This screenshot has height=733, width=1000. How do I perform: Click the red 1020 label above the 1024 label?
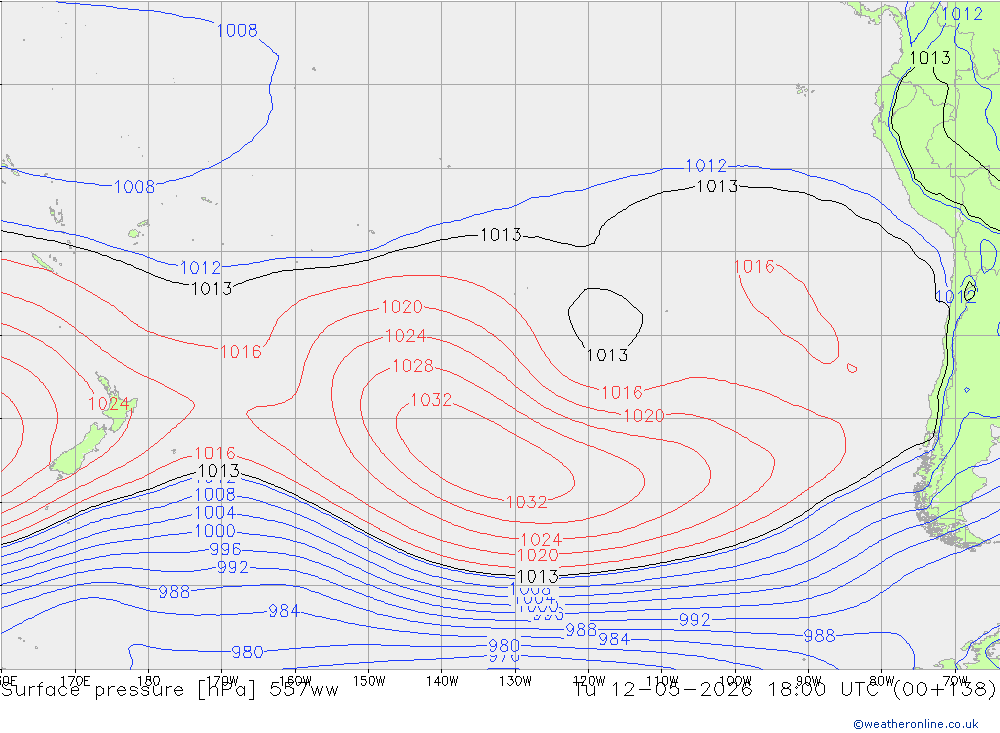click(x=402, y=307)
